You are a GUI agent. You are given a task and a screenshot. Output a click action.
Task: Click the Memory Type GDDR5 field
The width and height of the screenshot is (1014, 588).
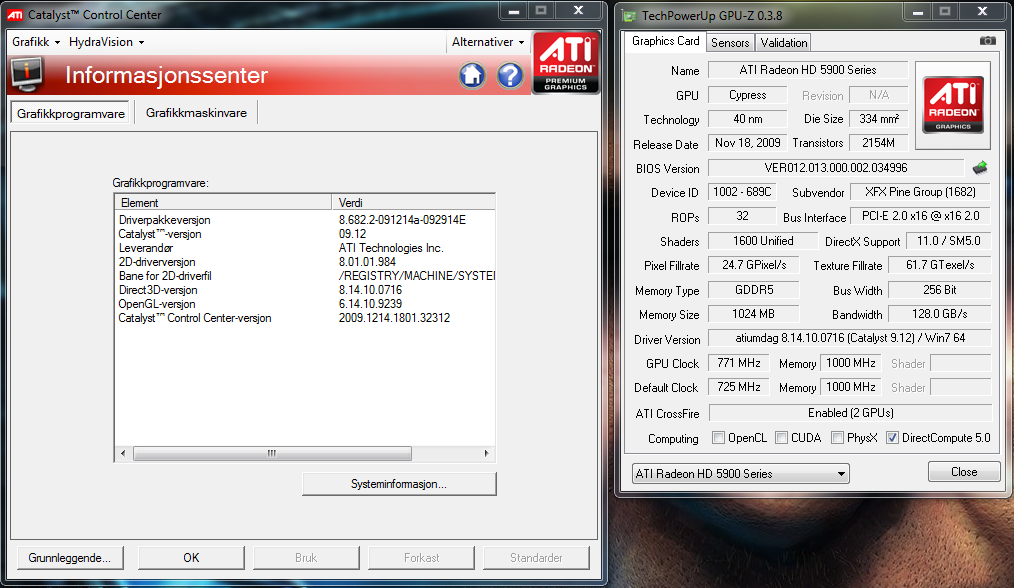tap(753, 290)
